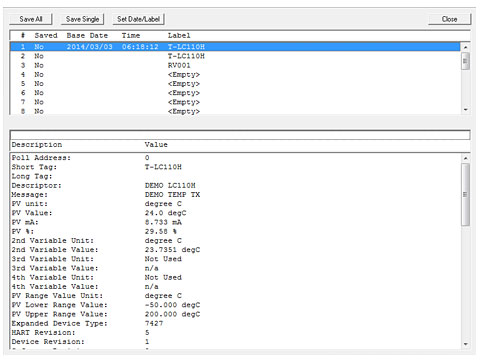
Task: Click the up arrow of the records list scrollbar
Action: click(x=465, y=47)
